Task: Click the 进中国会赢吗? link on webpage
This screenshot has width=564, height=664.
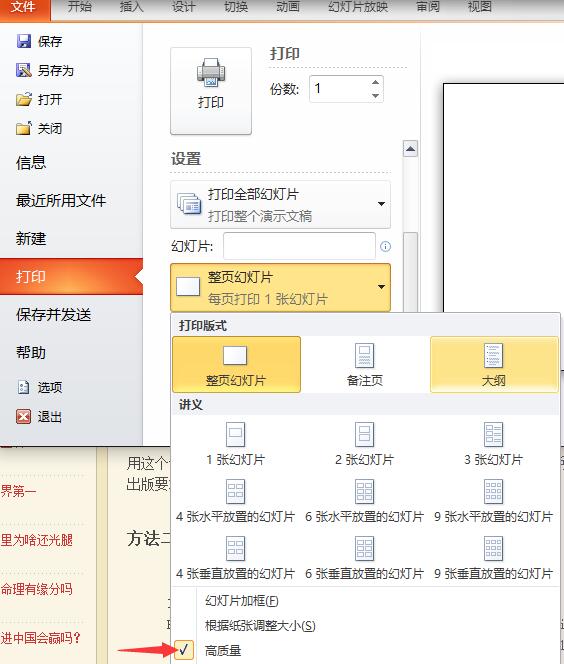Action: [x=40, y=637]
